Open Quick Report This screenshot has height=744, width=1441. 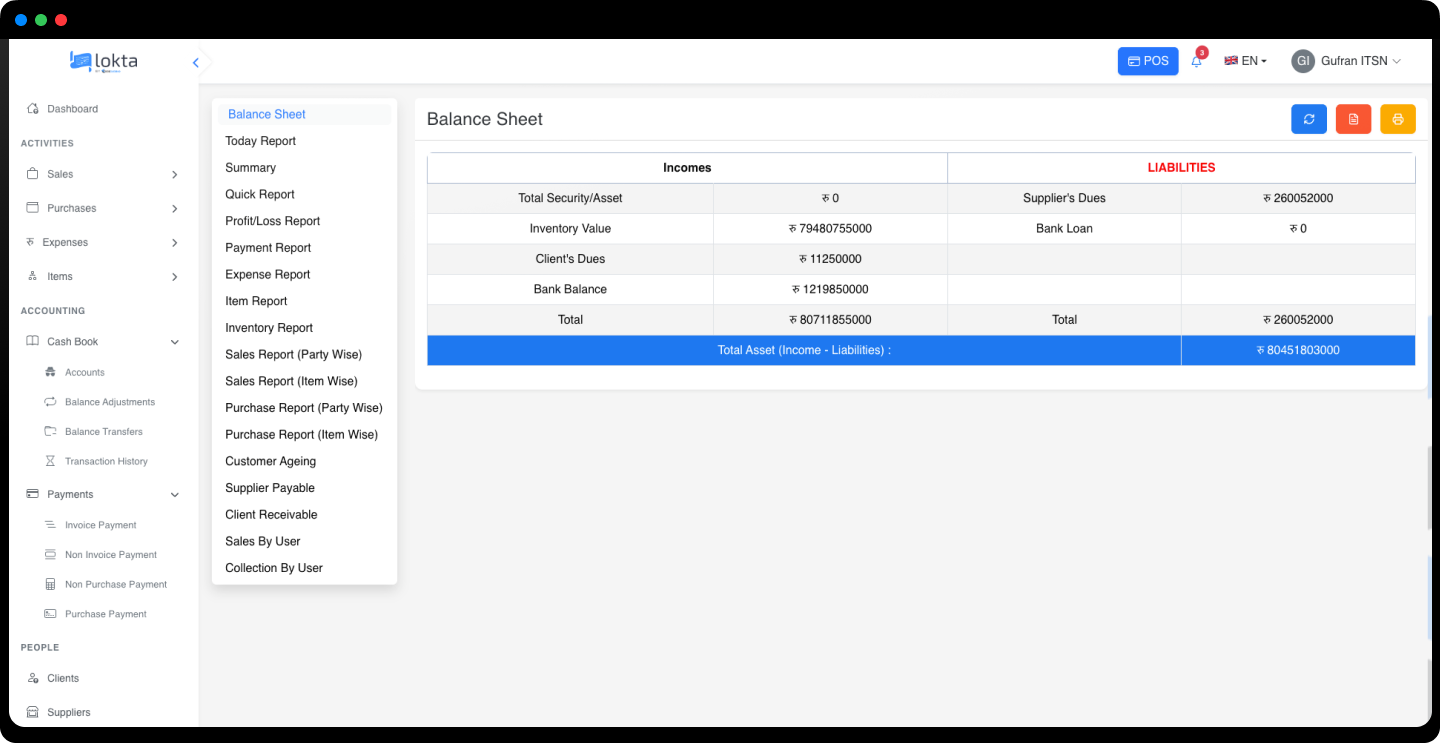[x=260, y=194]
